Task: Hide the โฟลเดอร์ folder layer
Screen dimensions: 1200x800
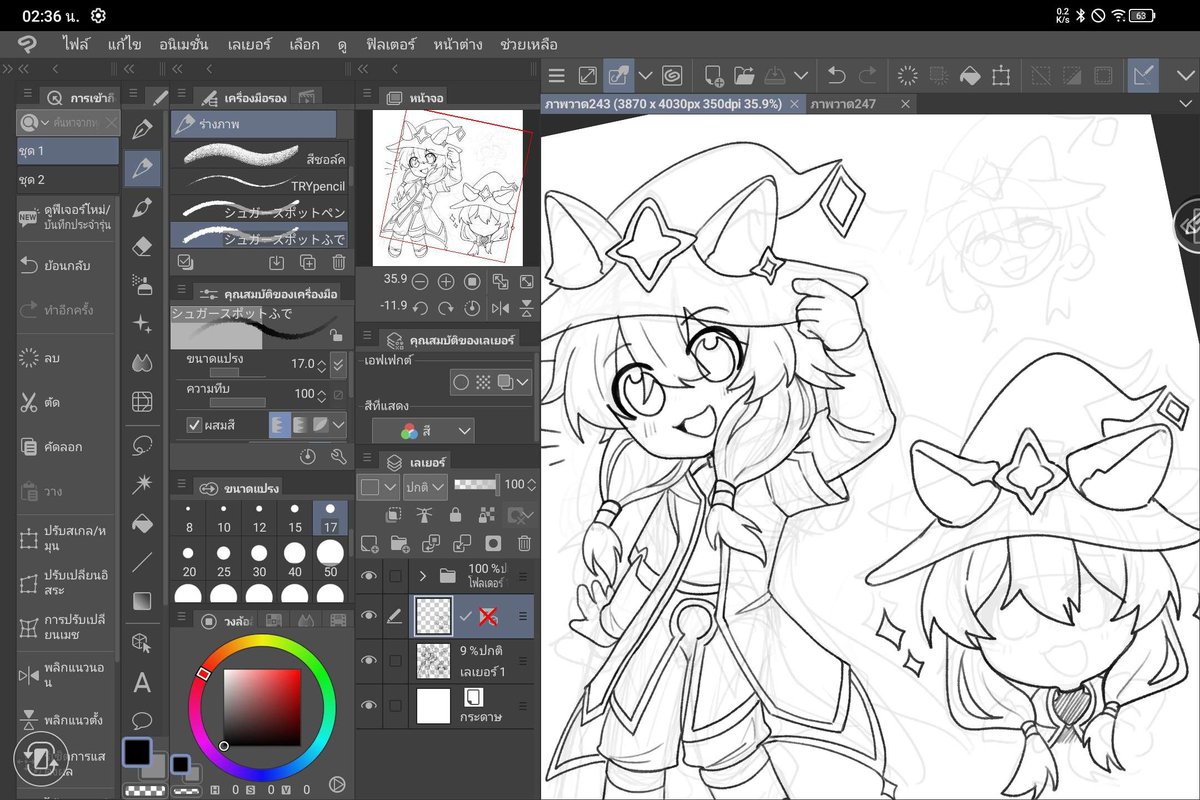Action: (x=369, y=575)
